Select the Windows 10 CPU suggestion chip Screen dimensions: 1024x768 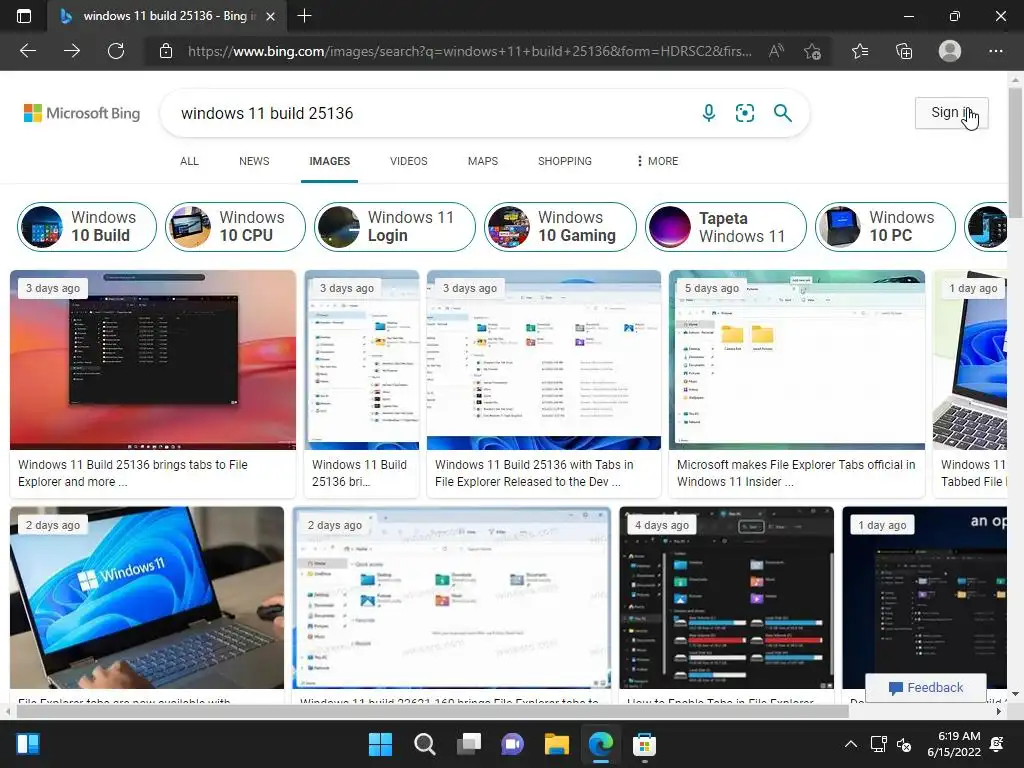click(x=235, y=227)
